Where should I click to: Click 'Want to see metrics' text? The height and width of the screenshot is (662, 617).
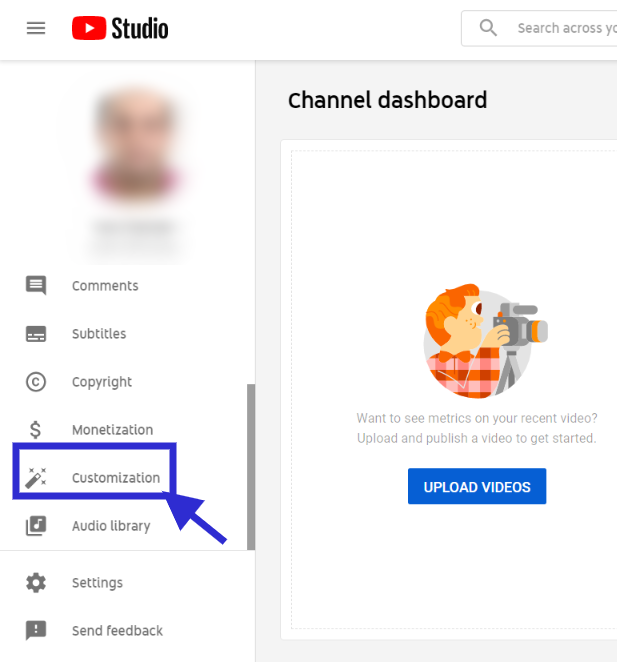[x=477, y=418]
